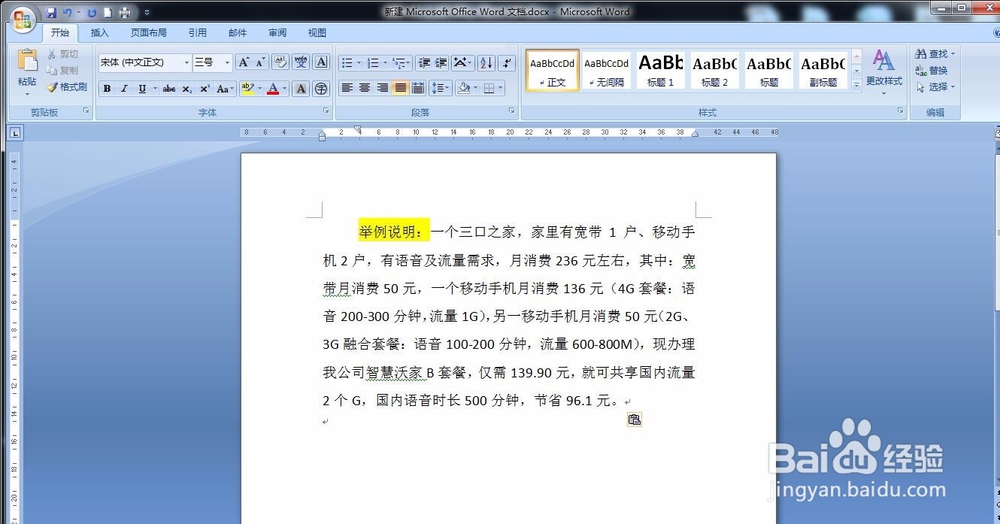Screen dimensions: 1000x524
Task: Click 剪切 in the clipboard group
Action: [63, 54]
